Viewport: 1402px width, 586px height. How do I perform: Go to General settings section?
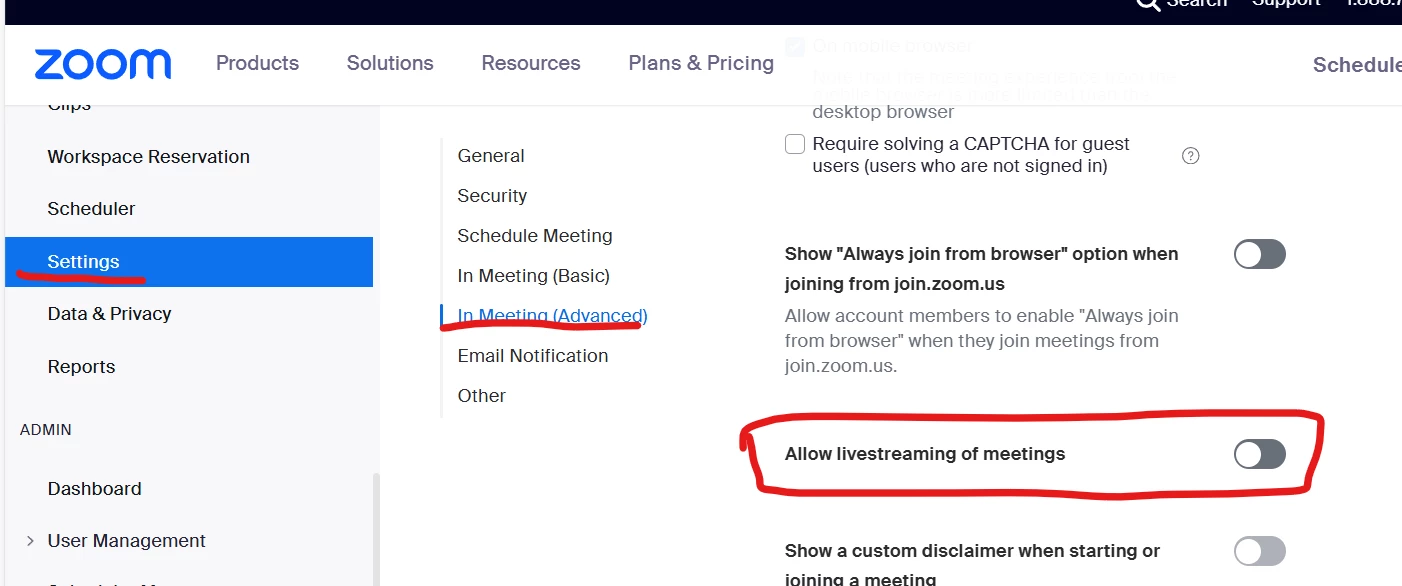pos(491,156)
